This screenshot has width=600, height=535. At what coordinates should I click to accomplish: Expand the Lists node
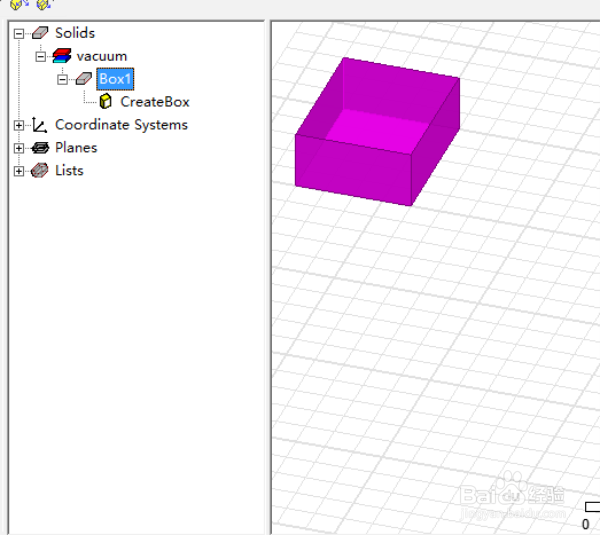coord(18,171)
